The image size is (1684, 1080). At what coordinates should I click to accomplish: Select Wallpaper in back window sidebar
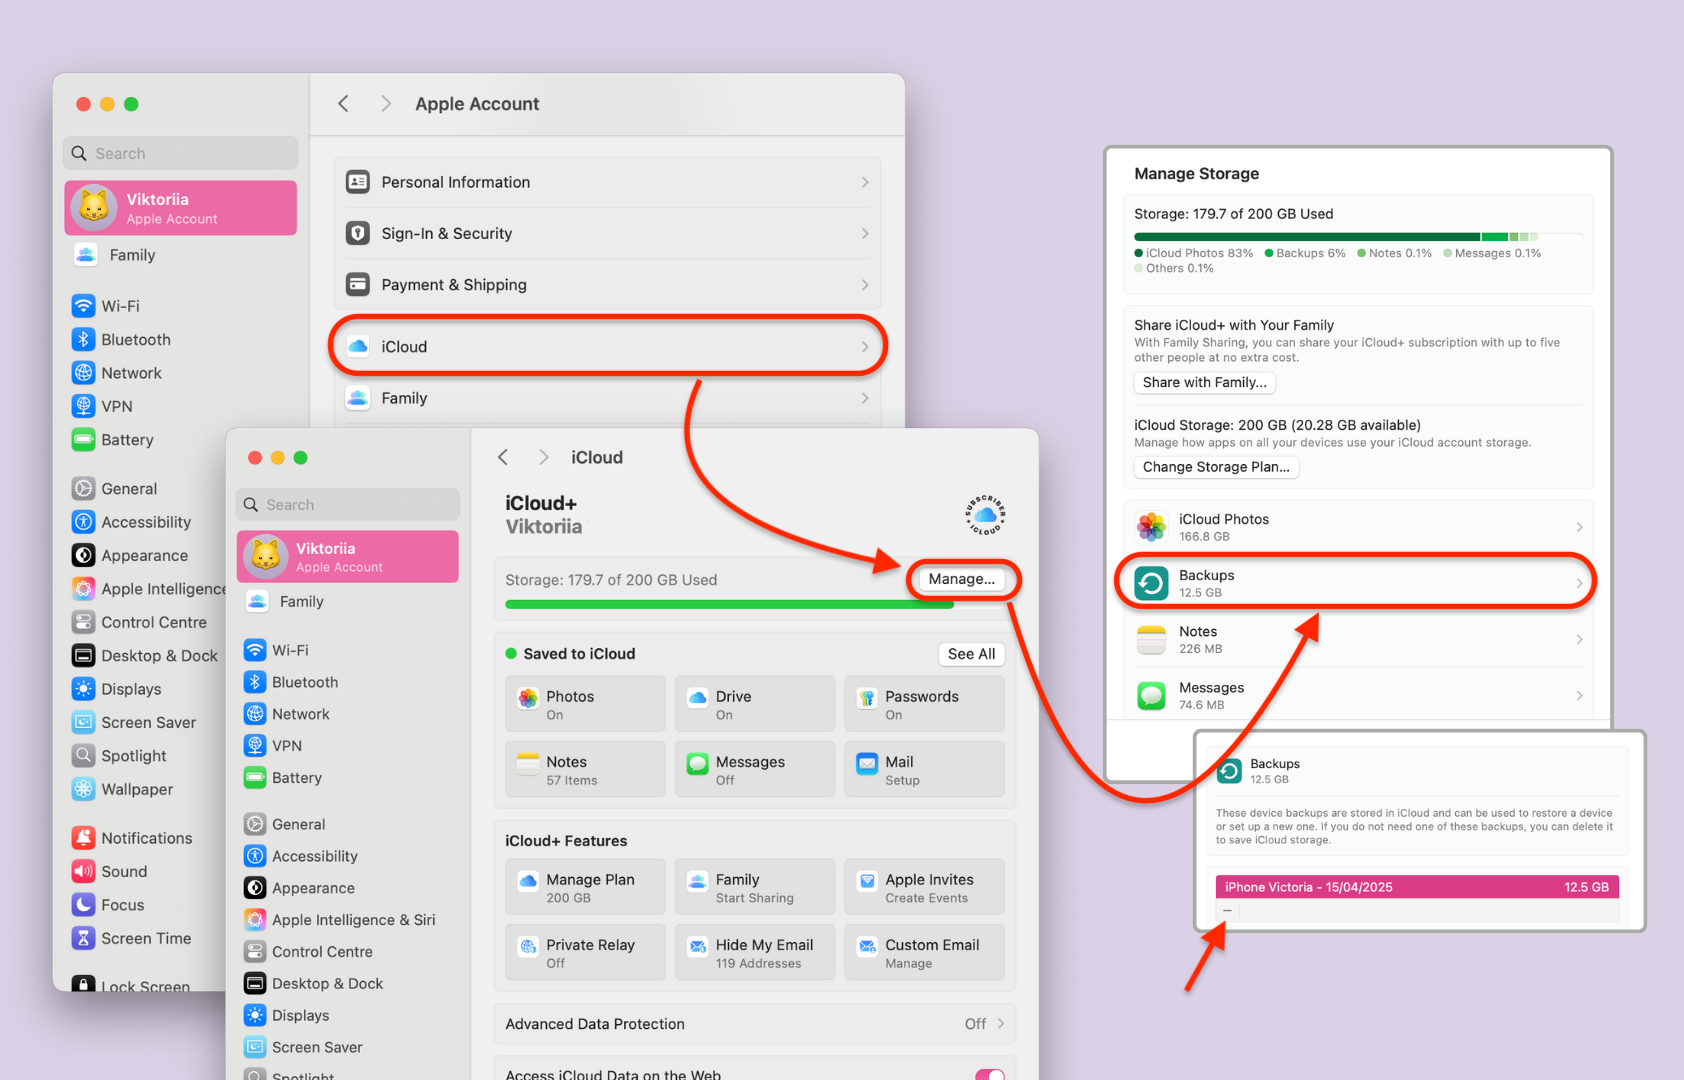[123, 789]
